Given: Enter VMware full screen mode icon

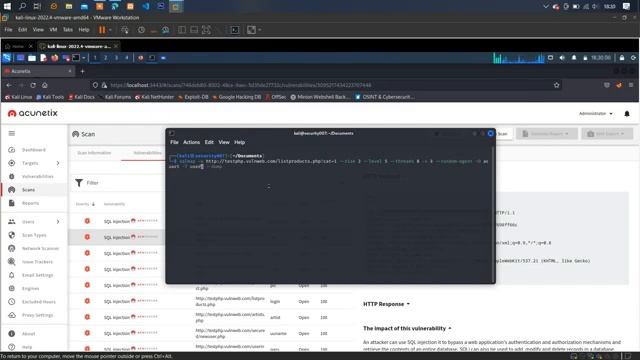Looking at the screenshot, I should (206, 30).
